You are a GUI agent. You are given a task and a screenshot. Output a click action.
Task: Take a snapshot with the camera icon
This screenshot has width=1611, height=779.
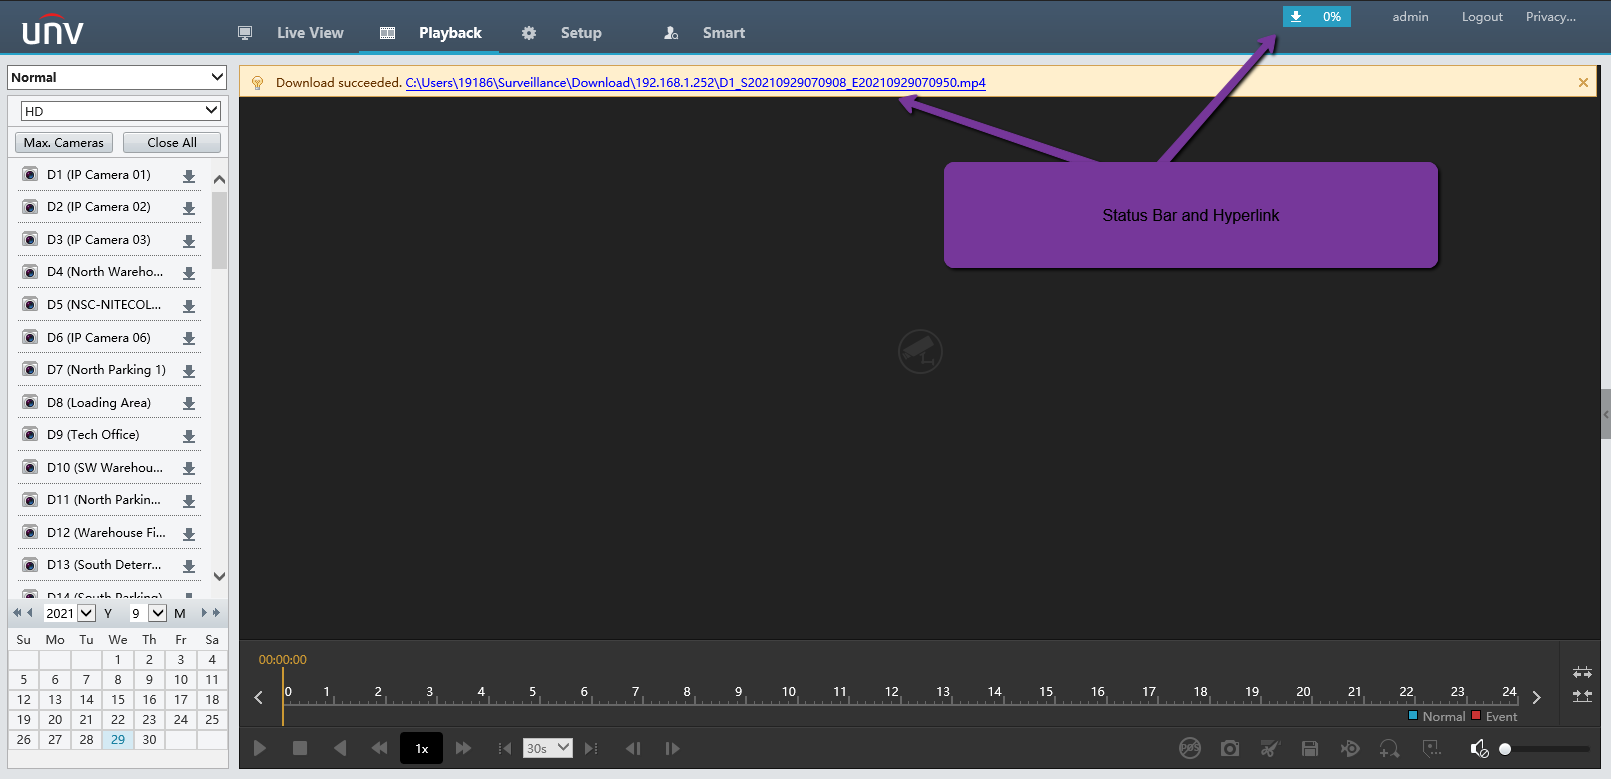(x=1230, y=748)
